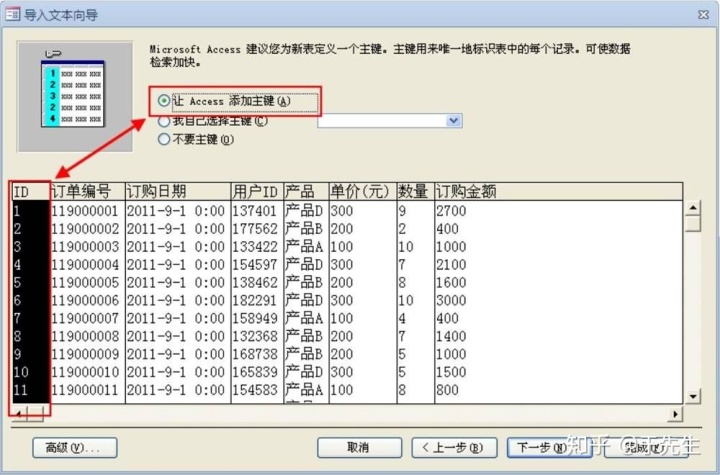Click order amount 2100
720x475 pixels.
451,265
